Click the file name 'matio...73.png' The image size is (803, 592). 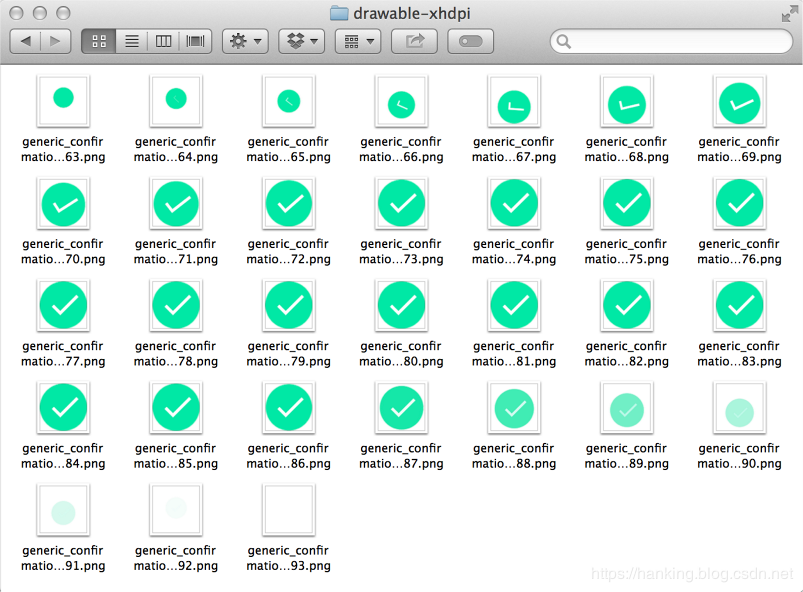click(x=401, y=259)
